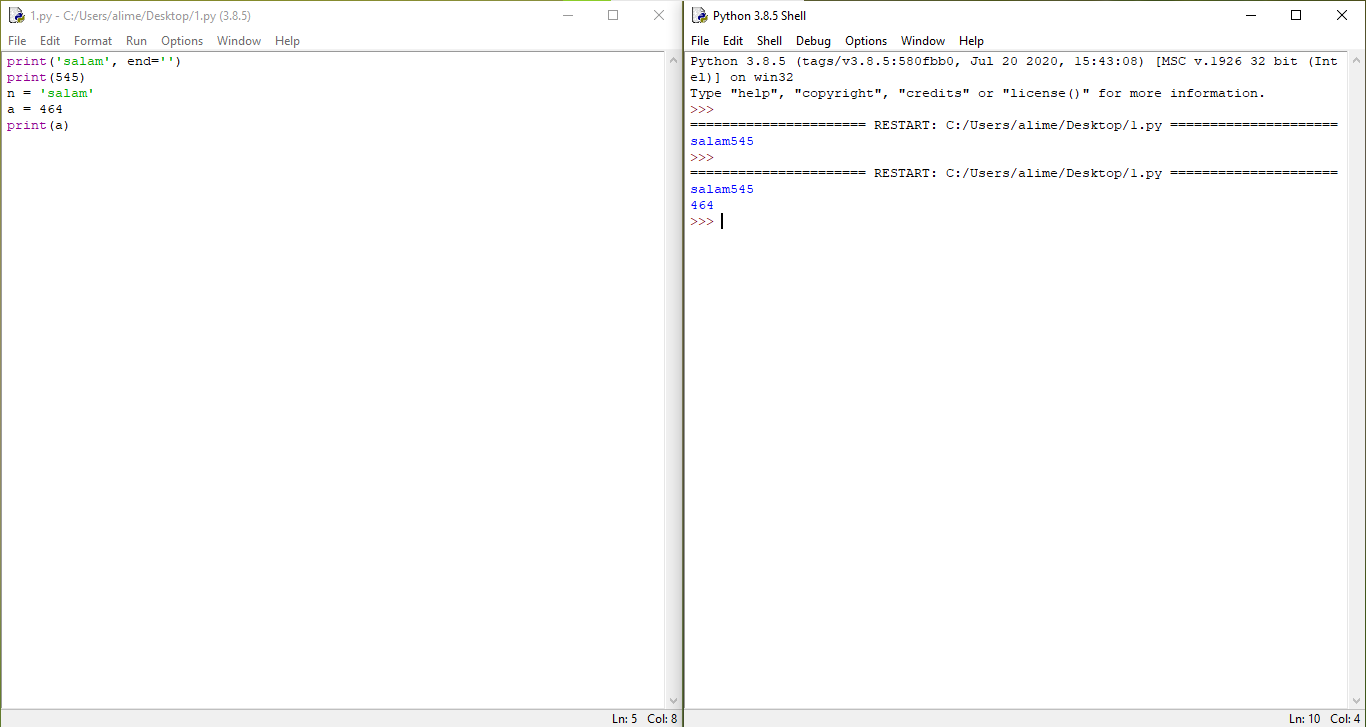Viewport: 1366px width, 727px height.
Task: Click second salam545 output in shell
Action: tap(722, 189)
